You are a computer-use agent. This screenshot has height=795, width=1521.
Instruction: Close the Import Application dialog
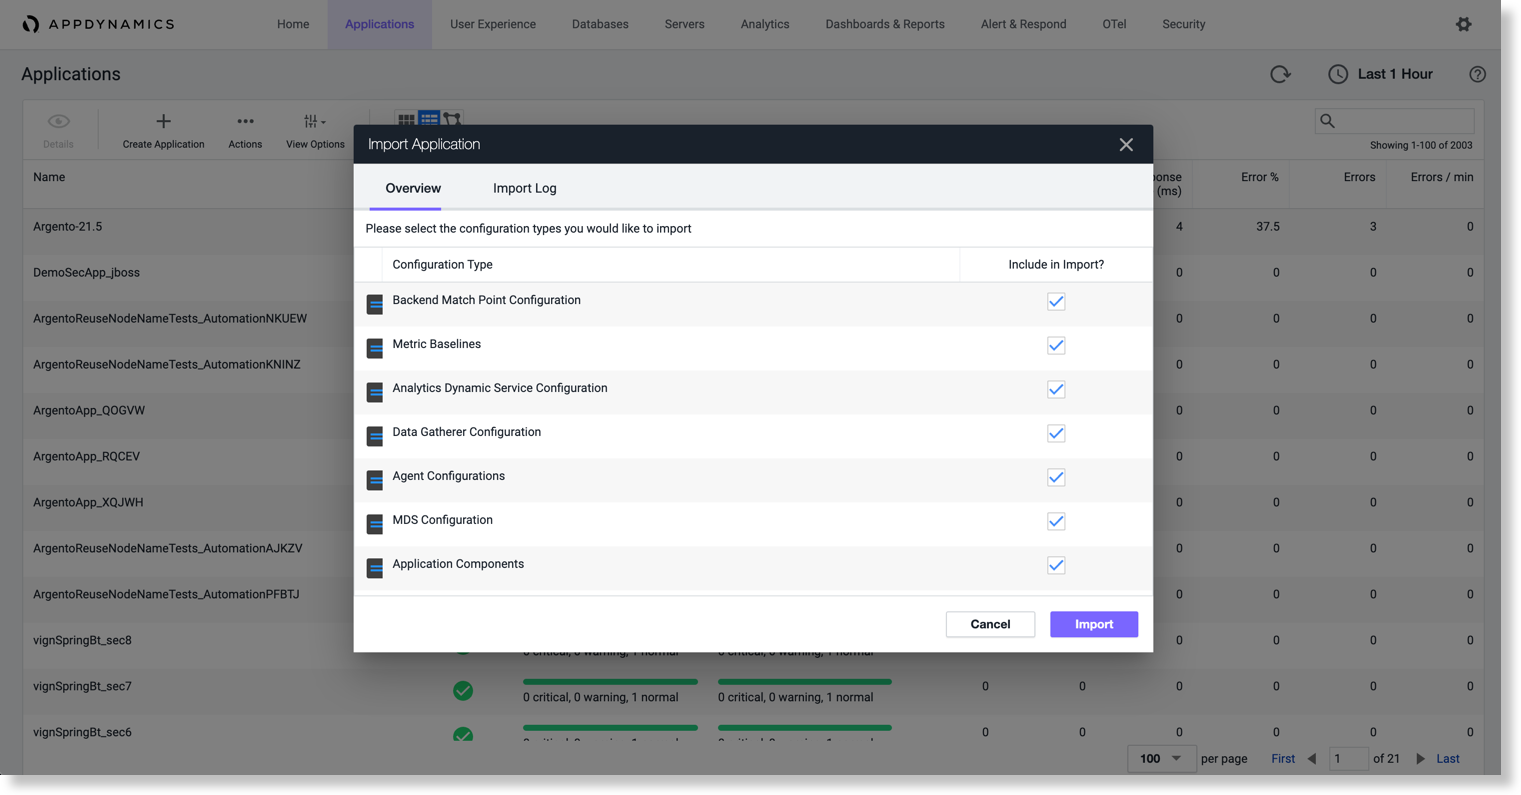coord(1126,145)
